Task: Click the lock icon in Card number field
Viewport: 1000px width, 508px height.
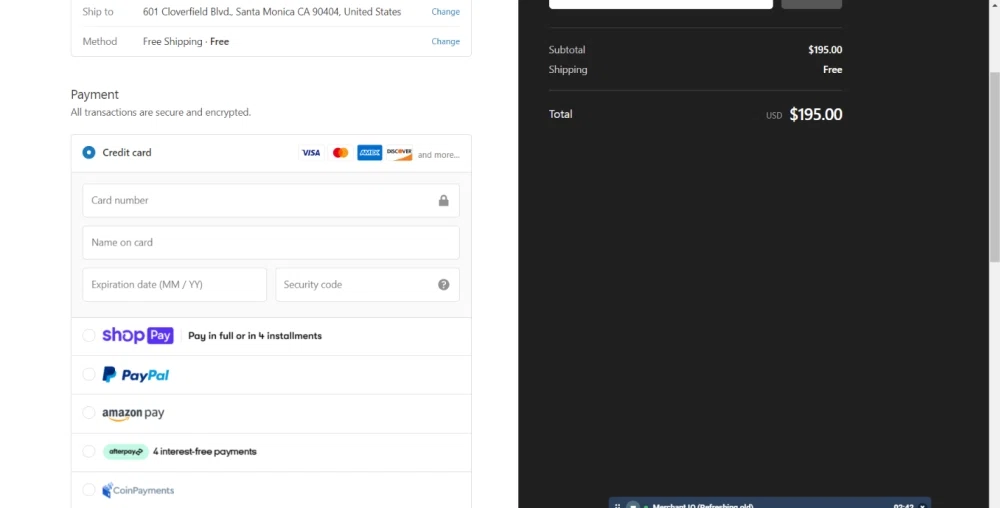Action: (x=443, y=201)
